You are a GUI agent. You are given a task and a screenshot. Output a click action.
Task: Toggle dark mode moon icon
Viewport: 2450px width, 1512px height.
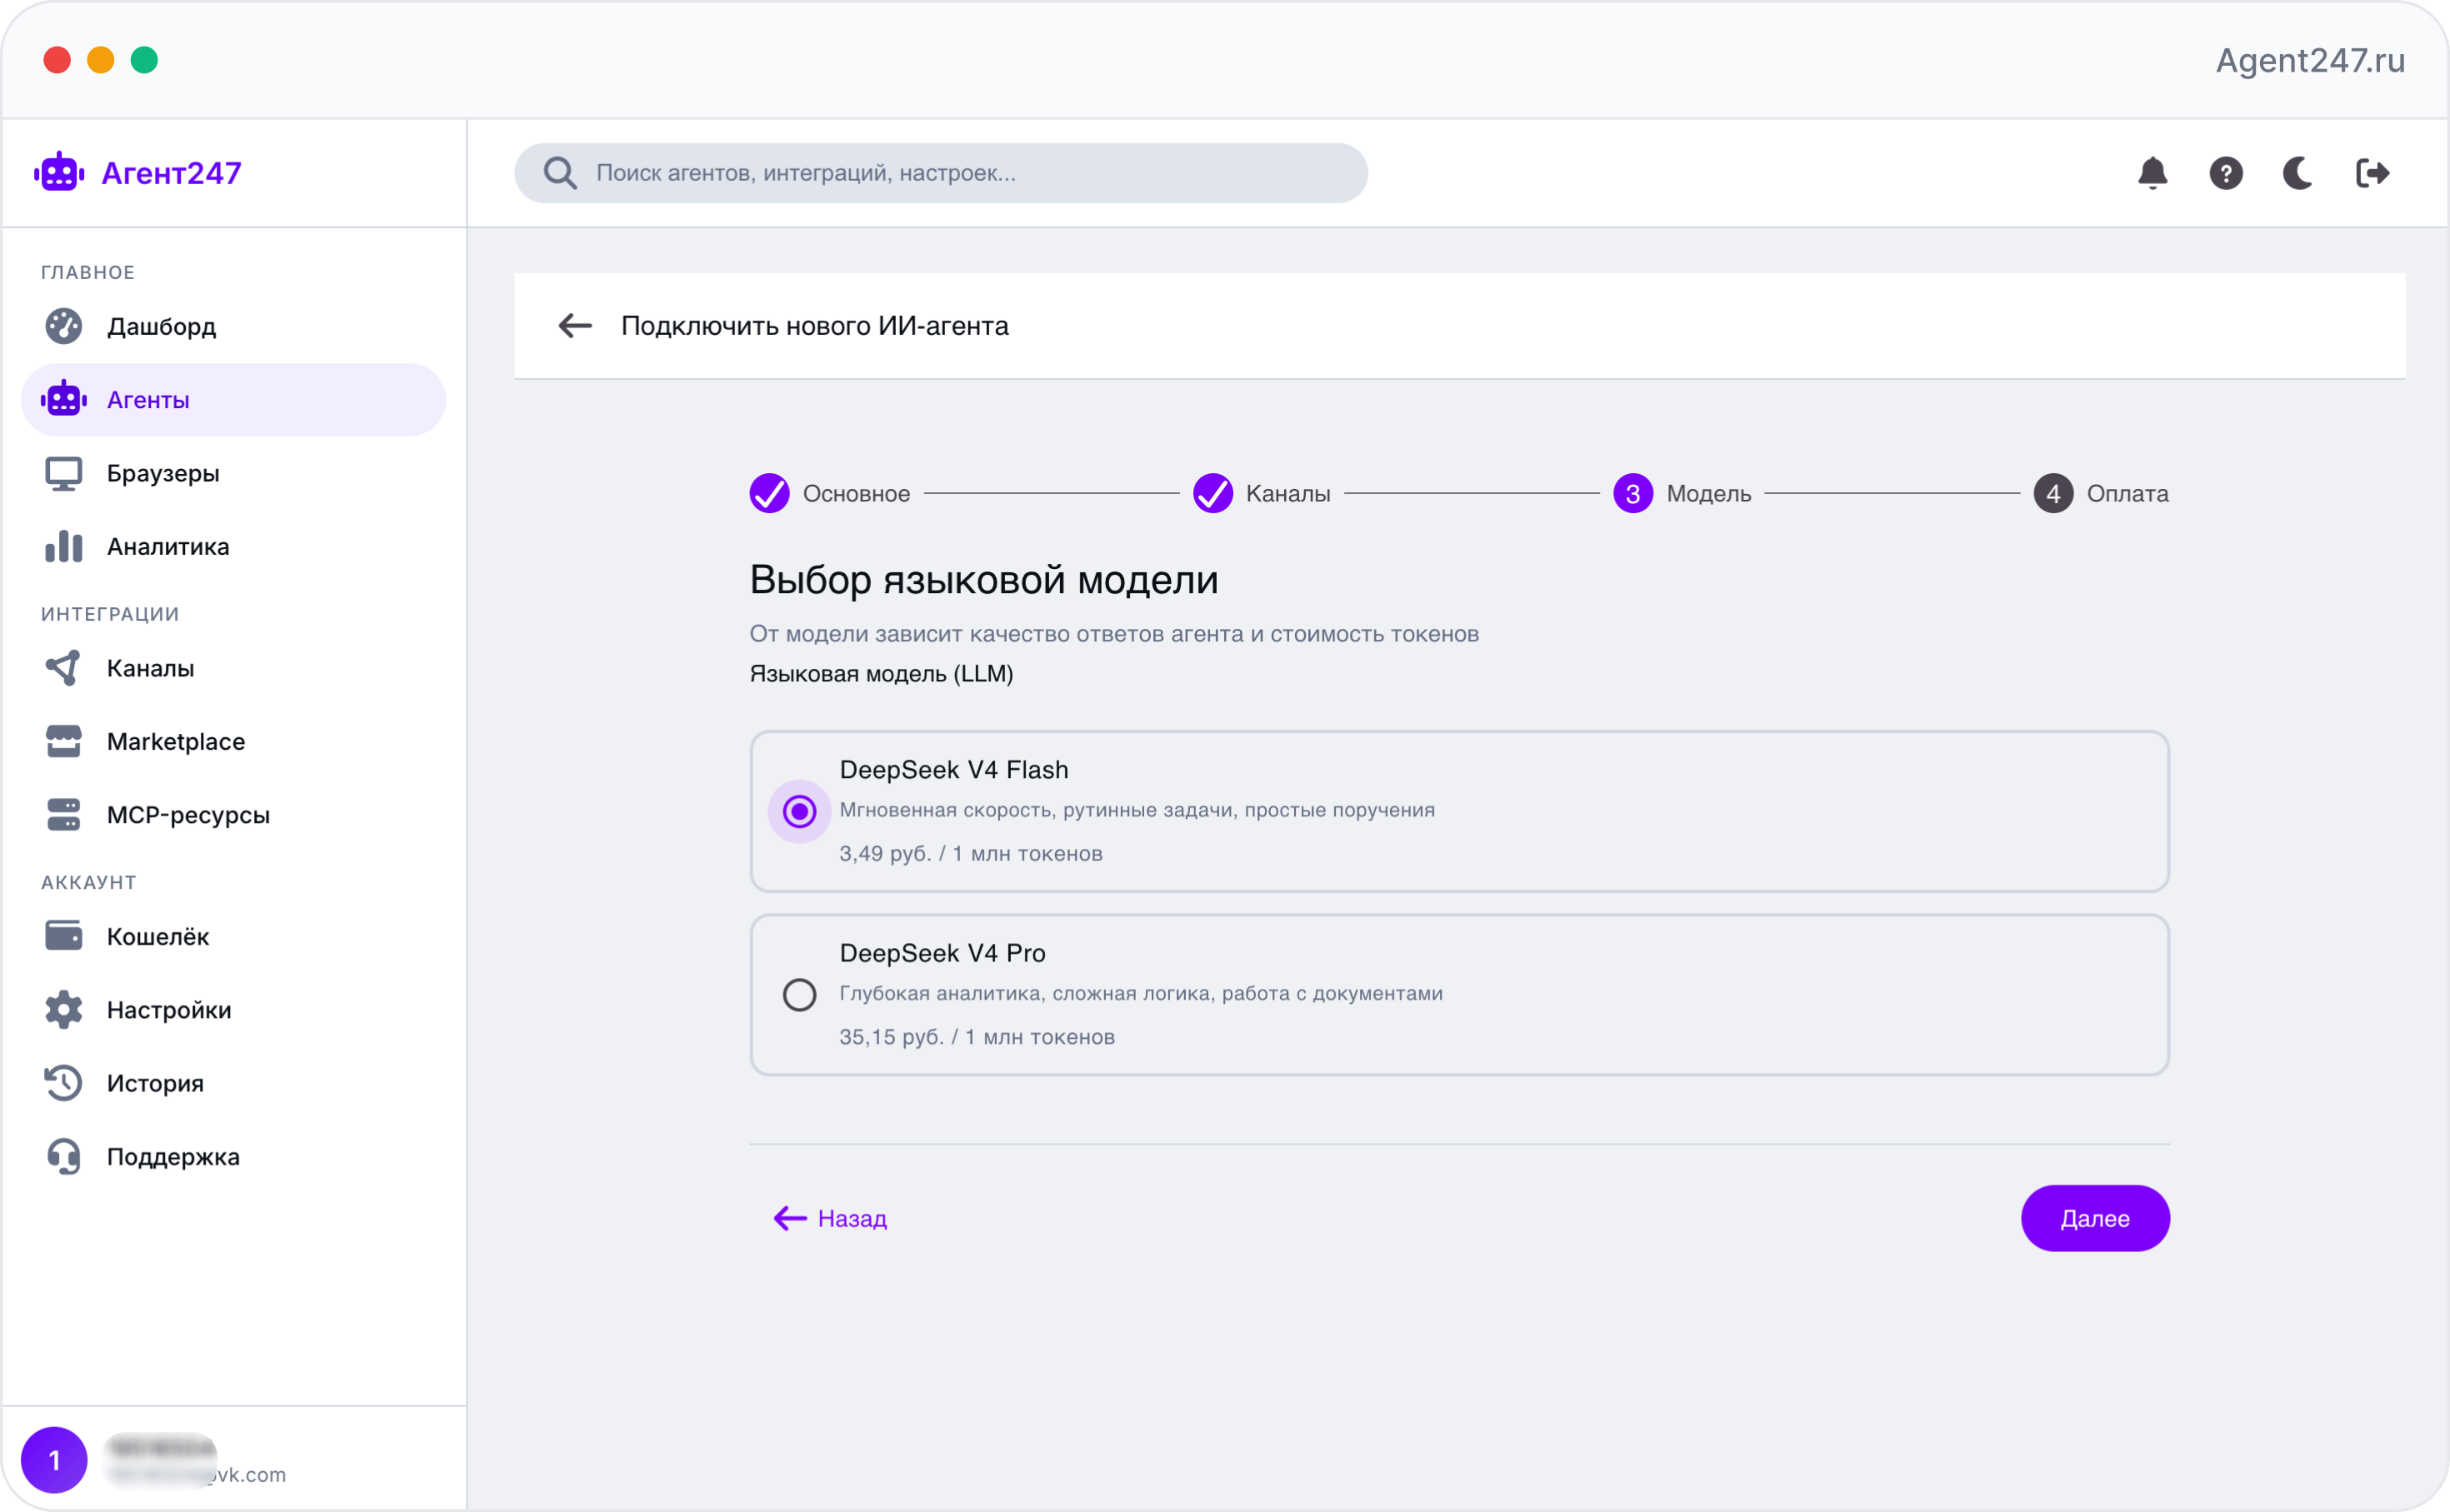coord(2298,173)
